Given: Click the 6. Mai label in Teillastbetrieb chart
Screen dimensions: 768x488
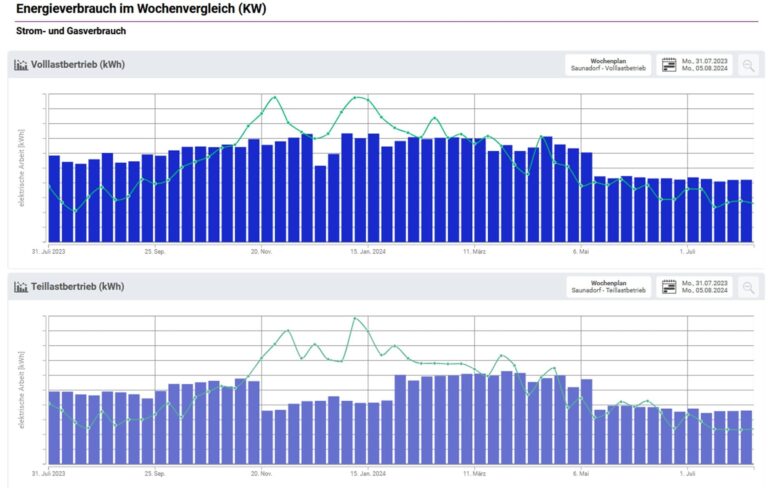Looking at the screenshot, I should (x=581, y=474).
